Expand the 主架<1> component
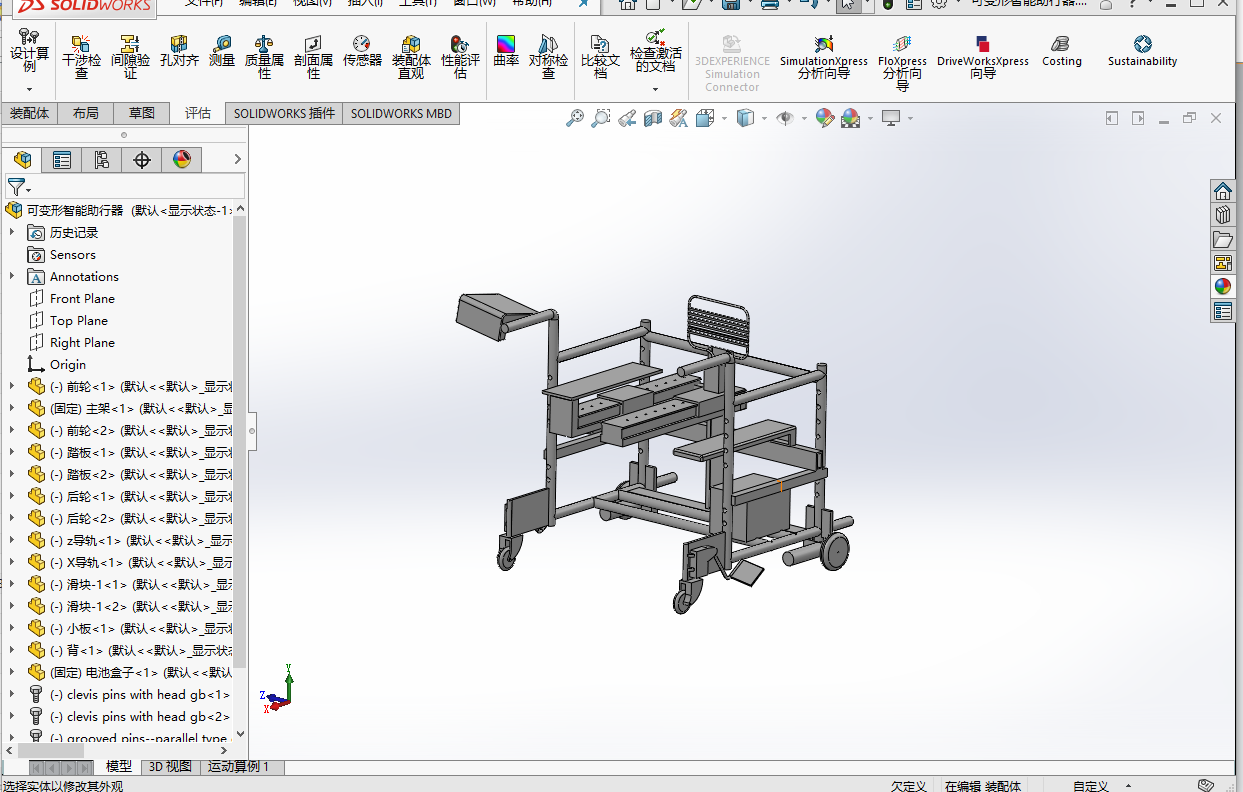Screen dimensions: 1243x792 (12, 408)
